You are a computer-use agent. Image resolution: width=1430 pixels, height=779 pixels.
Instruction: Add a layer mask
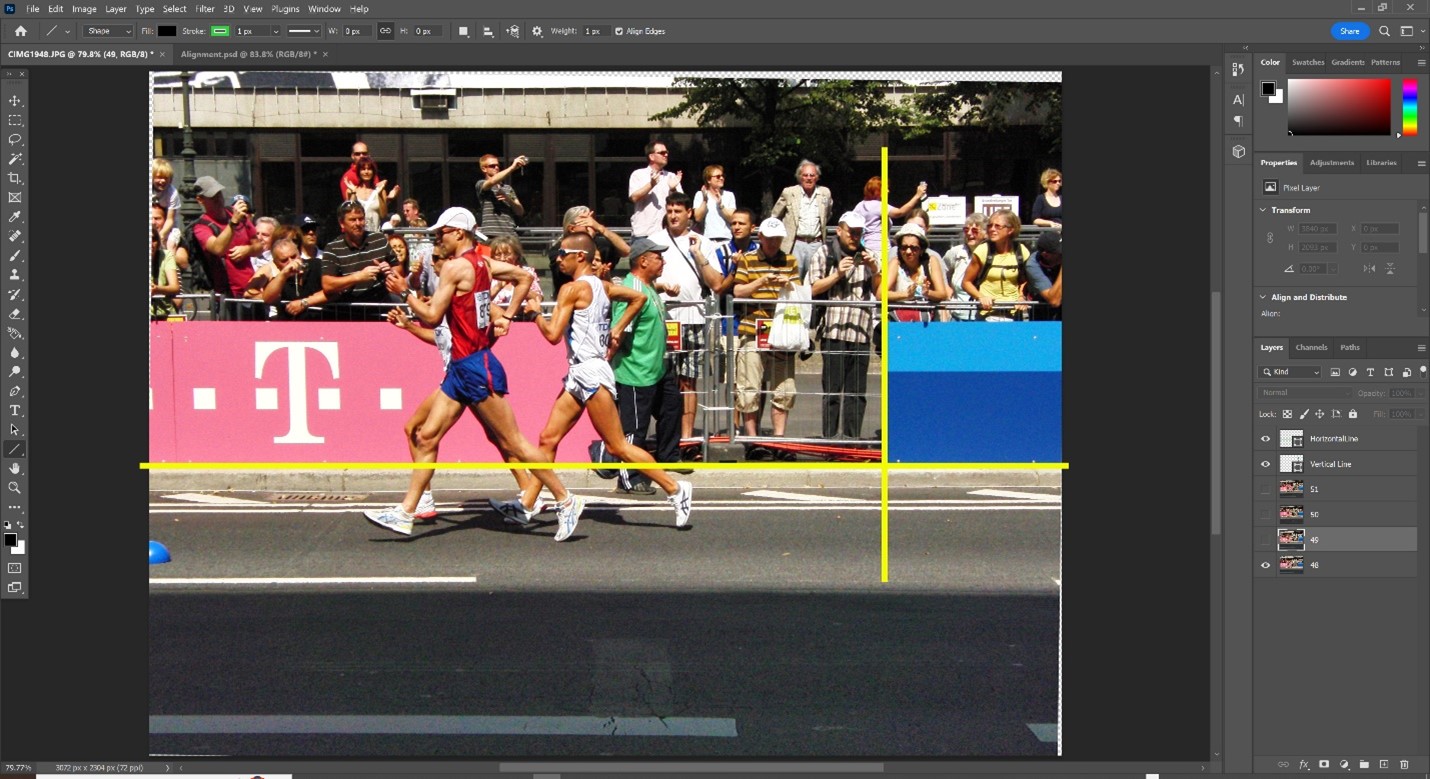(1324, 764)
